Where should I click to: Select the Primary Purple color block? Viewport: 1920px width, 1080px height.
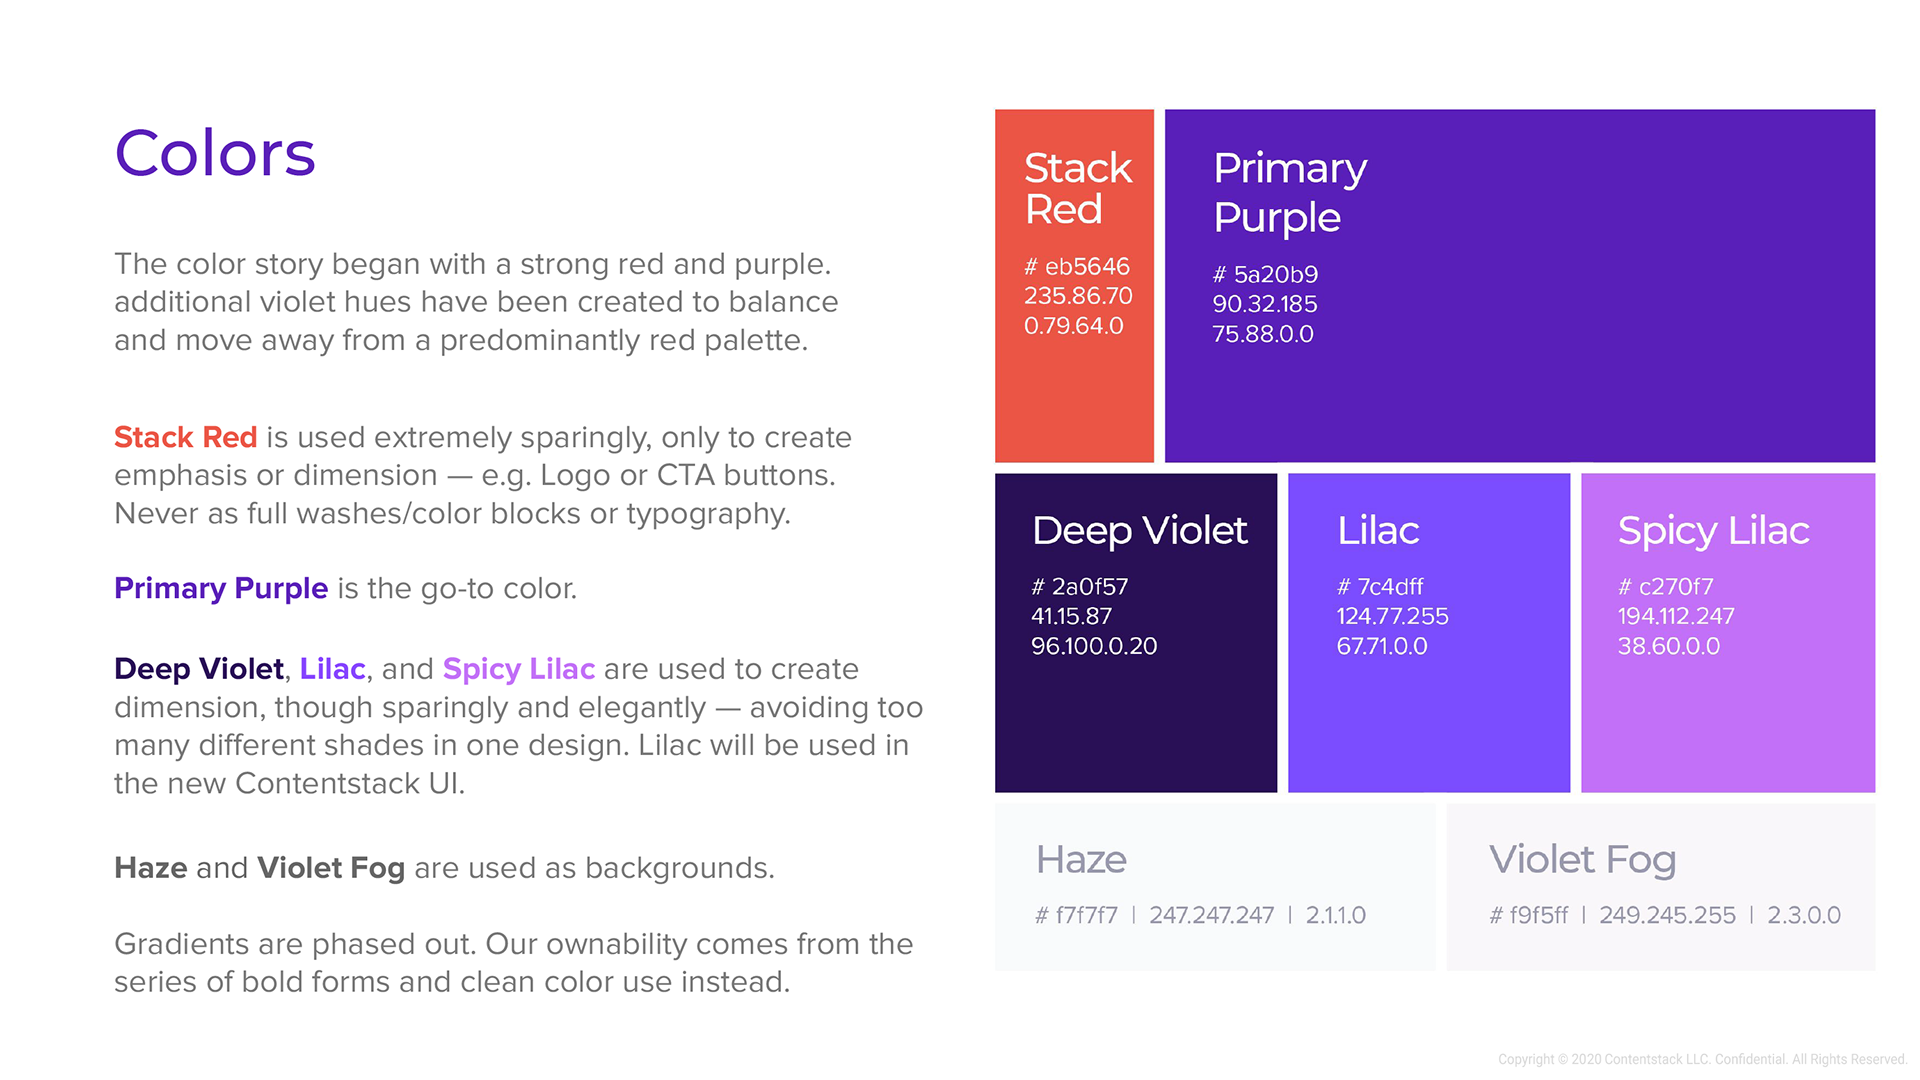point(1520,286)
